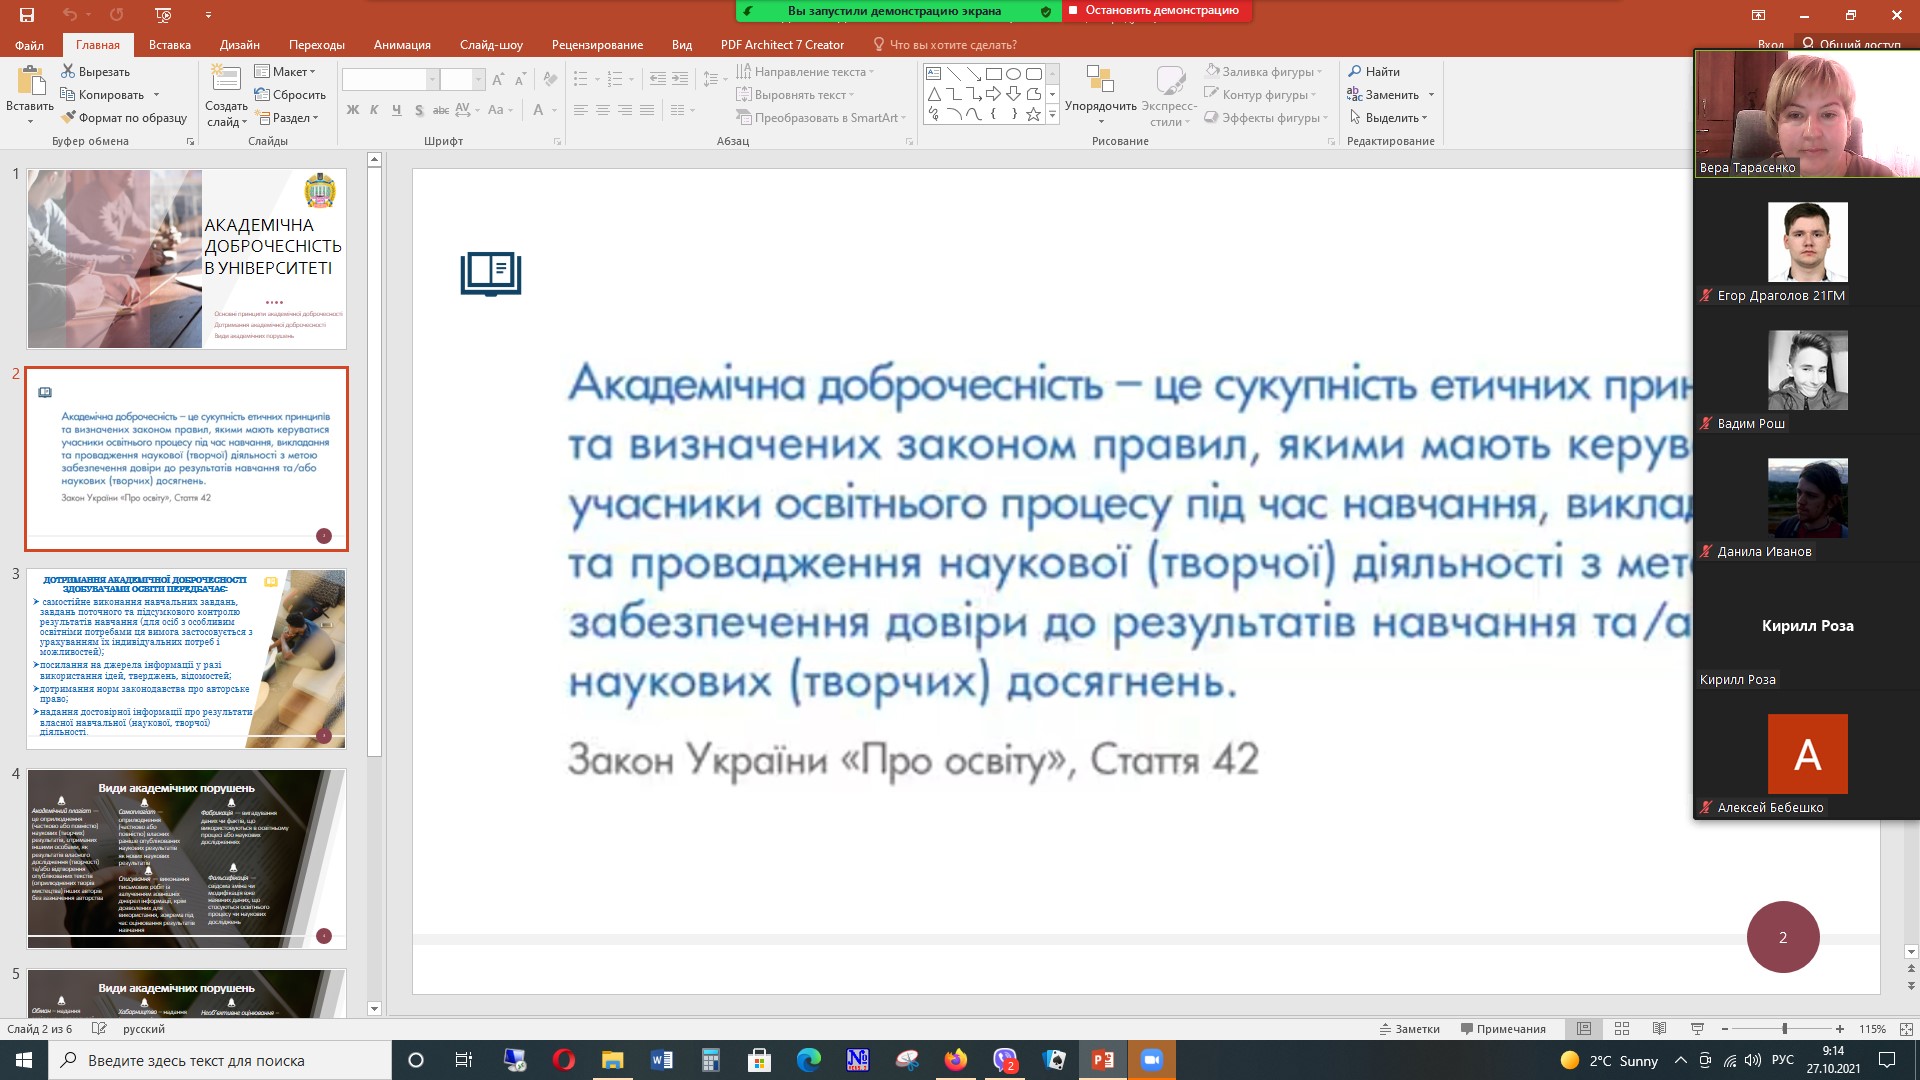Viewport: 1920px width, 1080px height.
Task: Select the Arrange shapes icon
Action: 1100,80
